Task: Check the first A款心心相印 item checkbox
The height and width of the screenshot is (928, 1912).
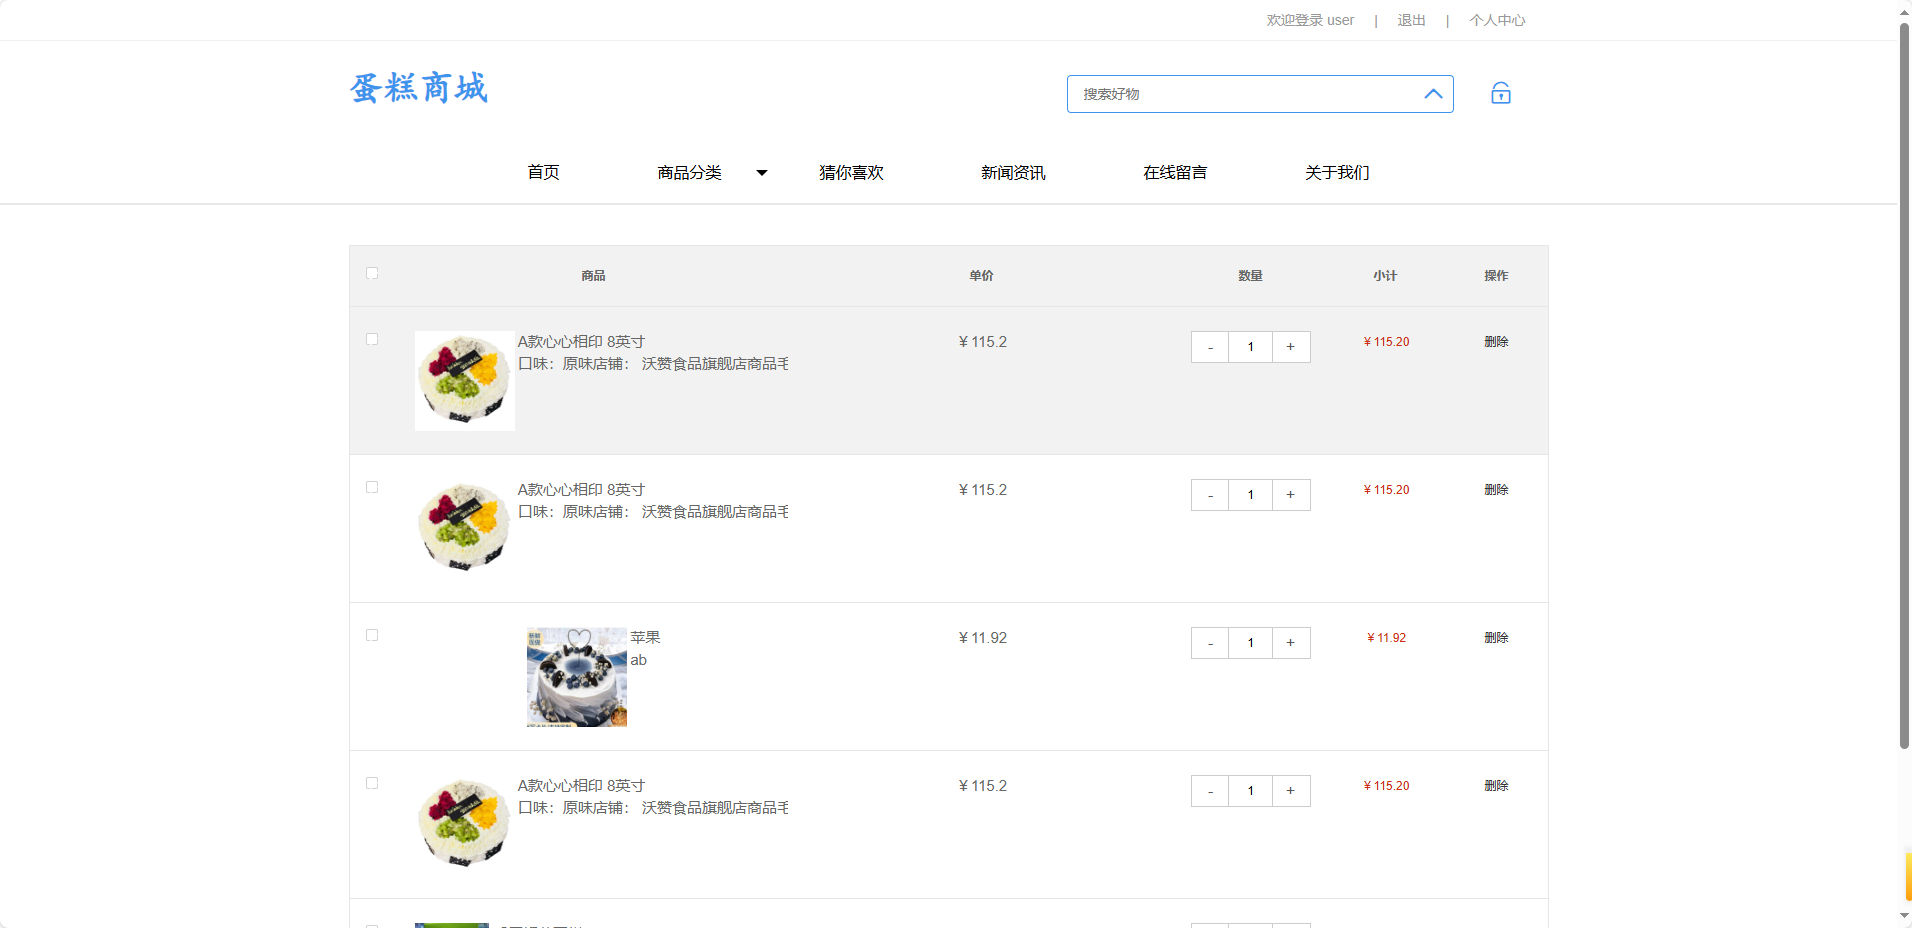Action: coord(372,339)
